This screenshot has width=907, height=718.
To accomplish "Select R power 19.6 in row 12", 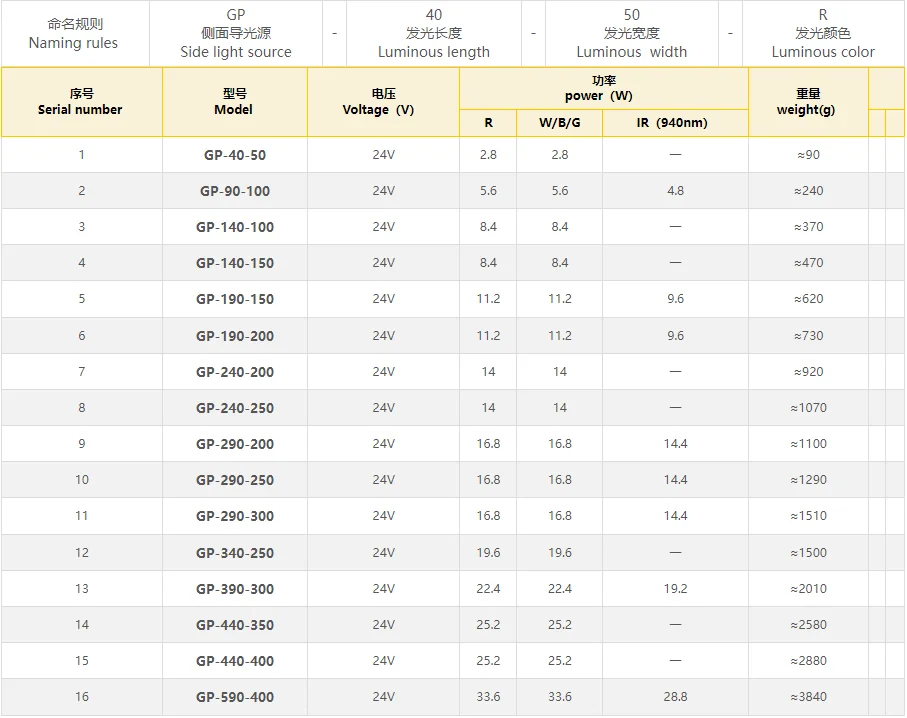I will coord(488,553).
